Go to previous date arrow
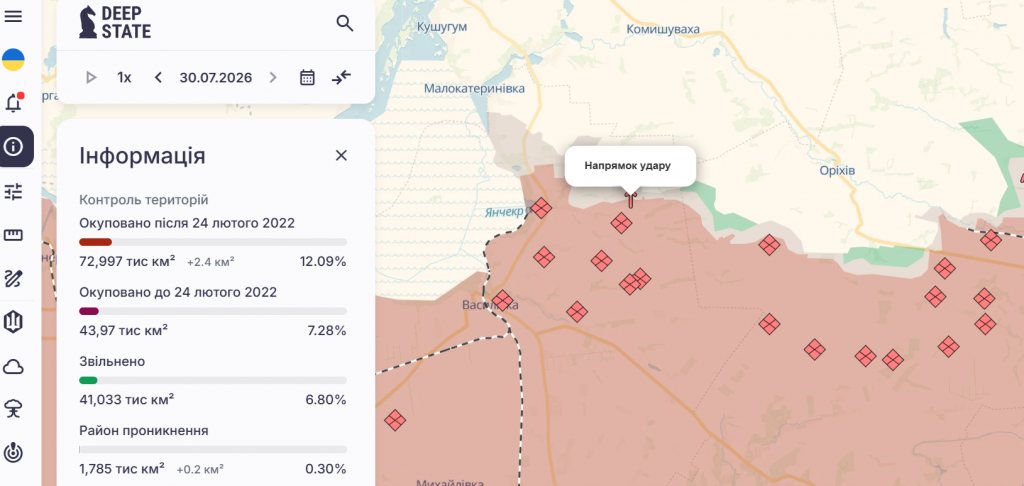The width and height of the screenshot is (1024, 486). tap(158, 78)
